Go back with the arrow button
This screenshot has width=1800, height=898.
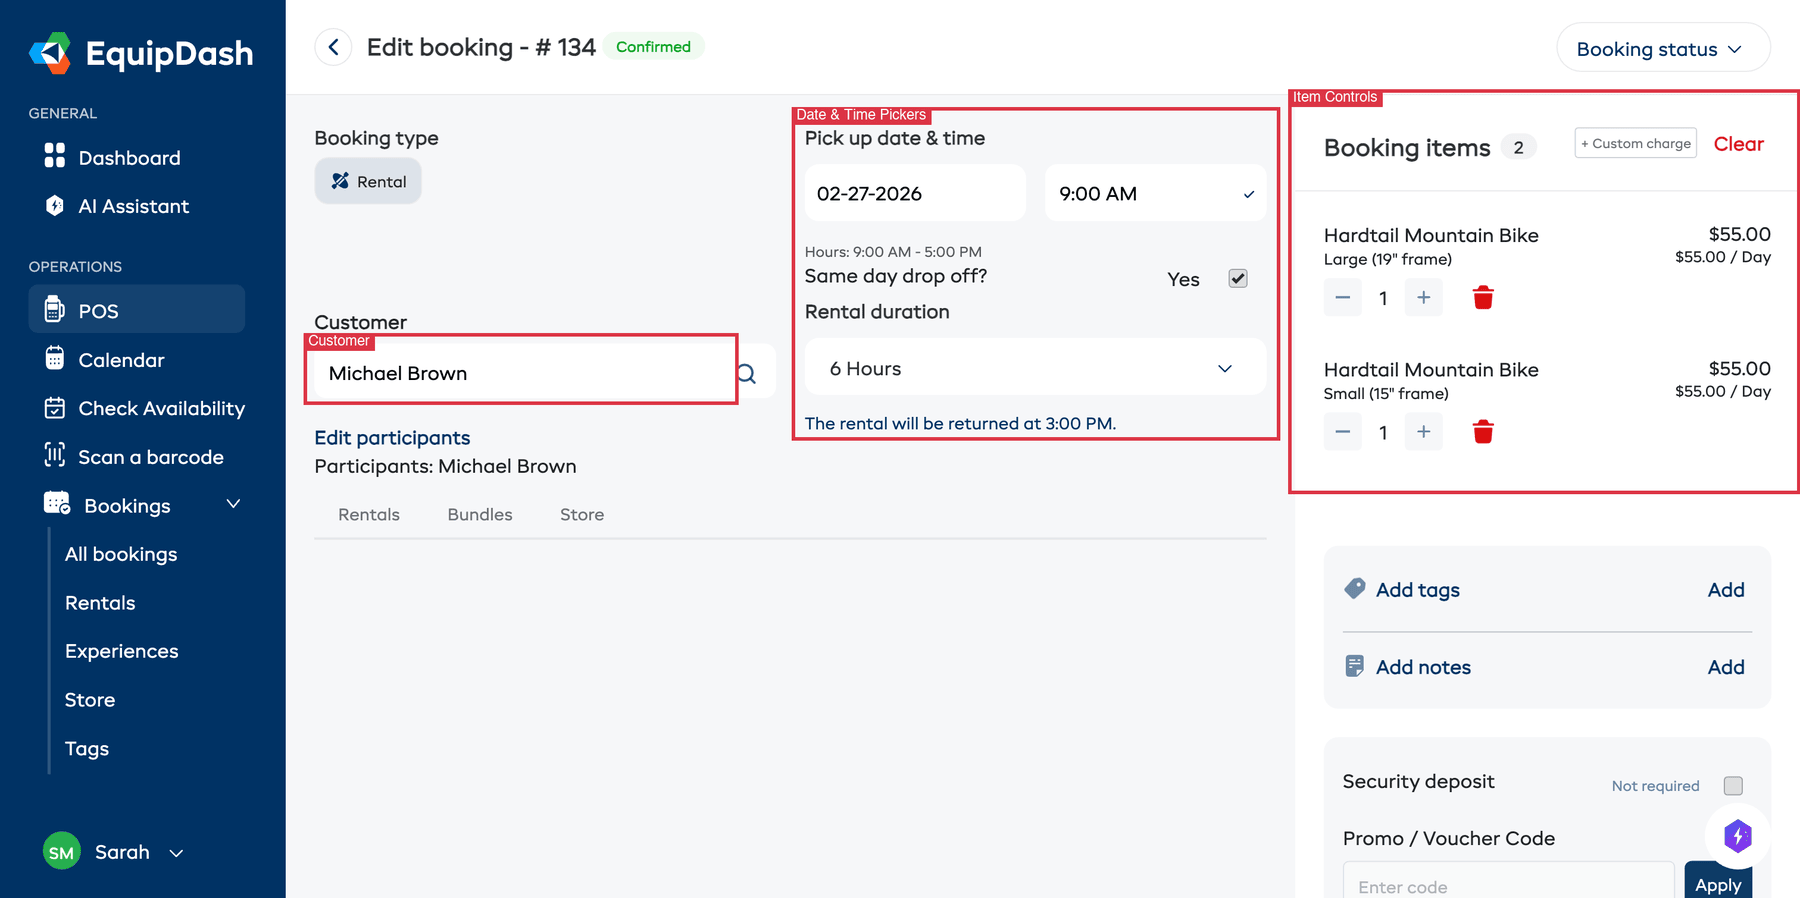click(x=333, y=47)
